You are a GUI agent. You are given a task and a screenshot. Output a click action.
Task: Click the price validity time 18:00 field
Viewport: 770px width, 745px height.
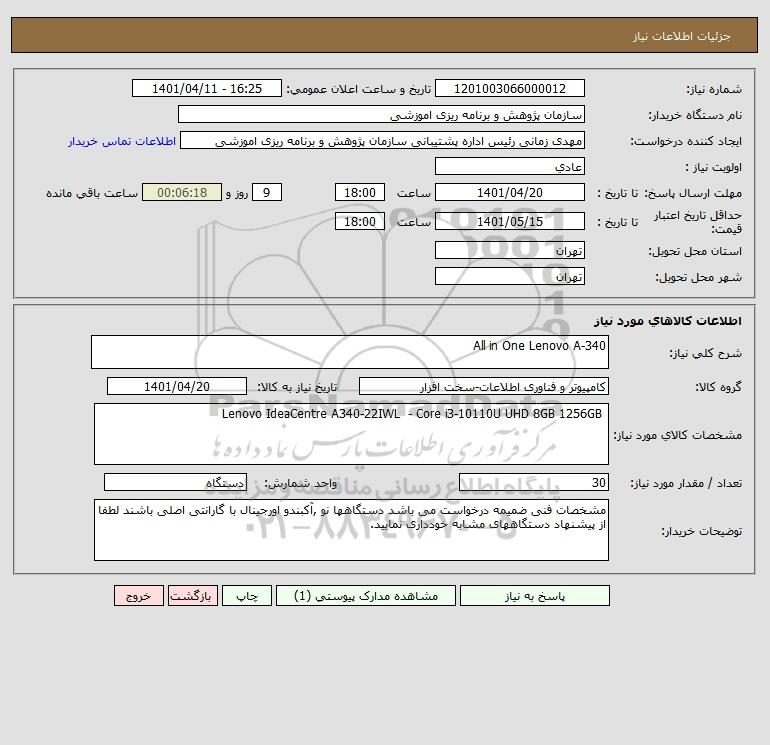click(x=359, y=221)
